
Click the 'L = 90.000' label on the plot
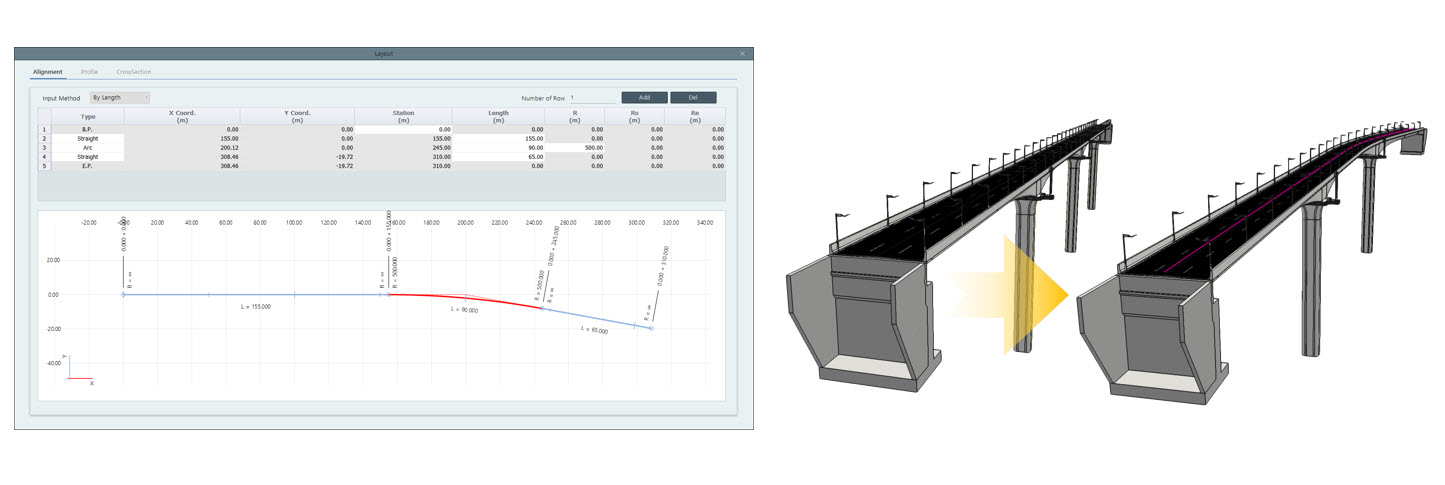pos(465,310)
